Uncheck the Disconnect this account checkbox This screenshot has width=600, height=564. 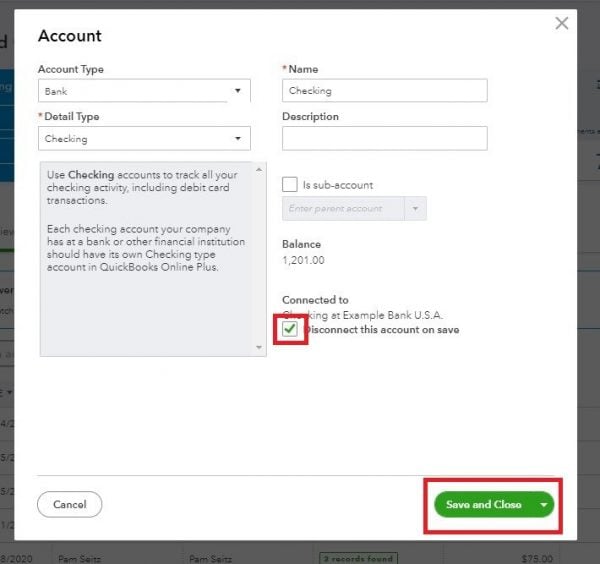[290, 329]
